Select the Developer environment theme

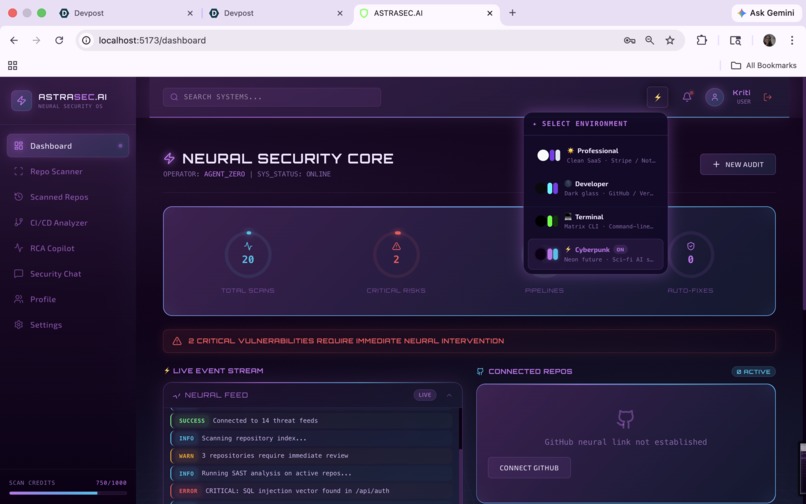pos(595,188)
